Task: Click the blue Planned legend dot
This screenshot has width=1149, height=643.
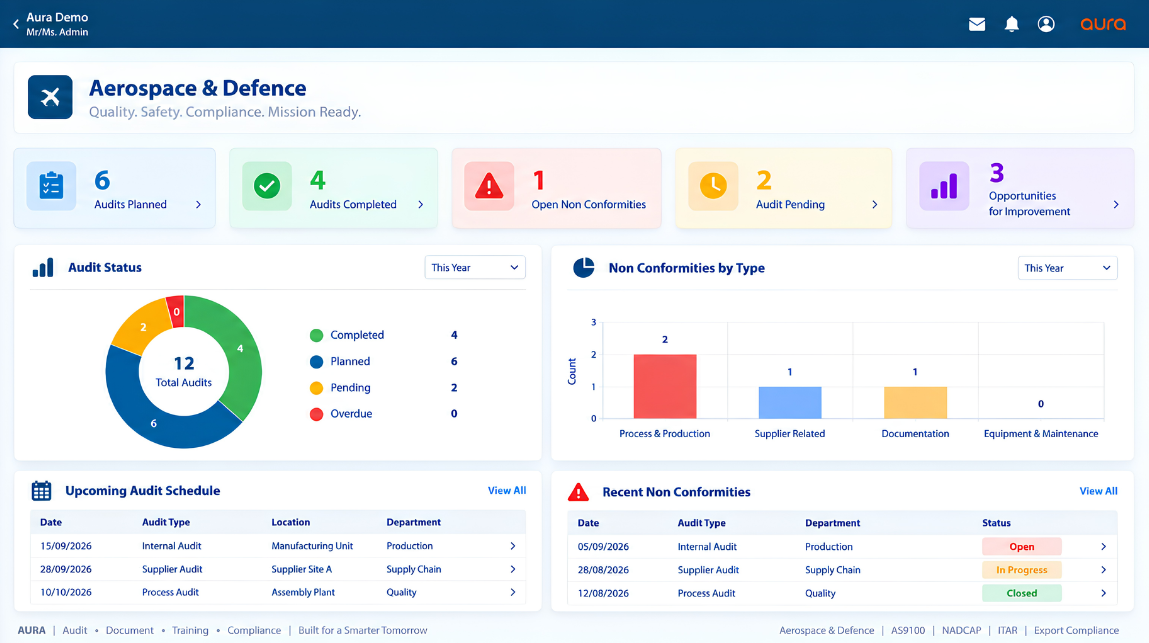Action: coord(317,361)
